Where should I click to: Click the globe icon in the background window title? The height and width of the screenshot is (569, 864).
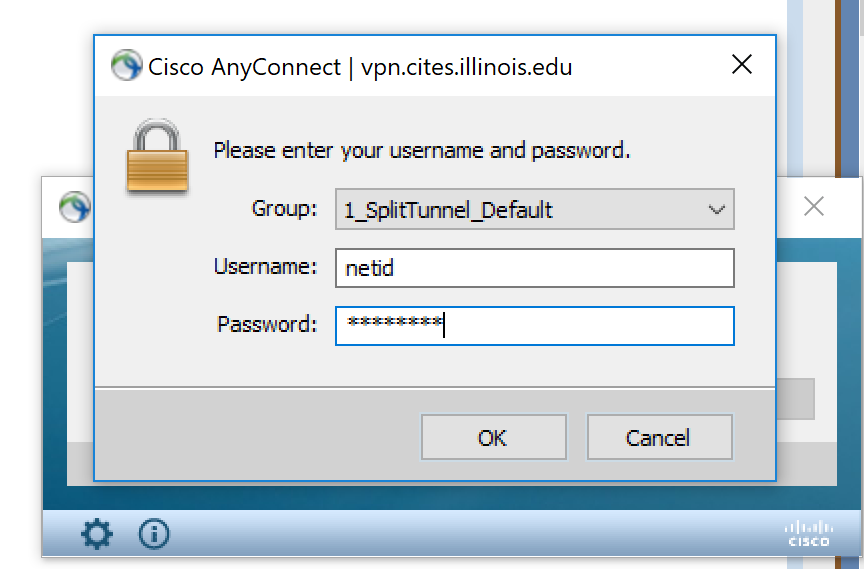pyautogui.click(x=75, y=207)
